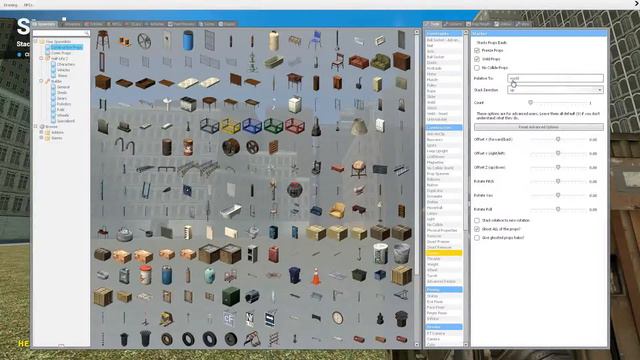Image resolution: width=640 pixels, height=360 pixels.
Task: Spawn the orange traffic cone prop
Action: point(316,276)
